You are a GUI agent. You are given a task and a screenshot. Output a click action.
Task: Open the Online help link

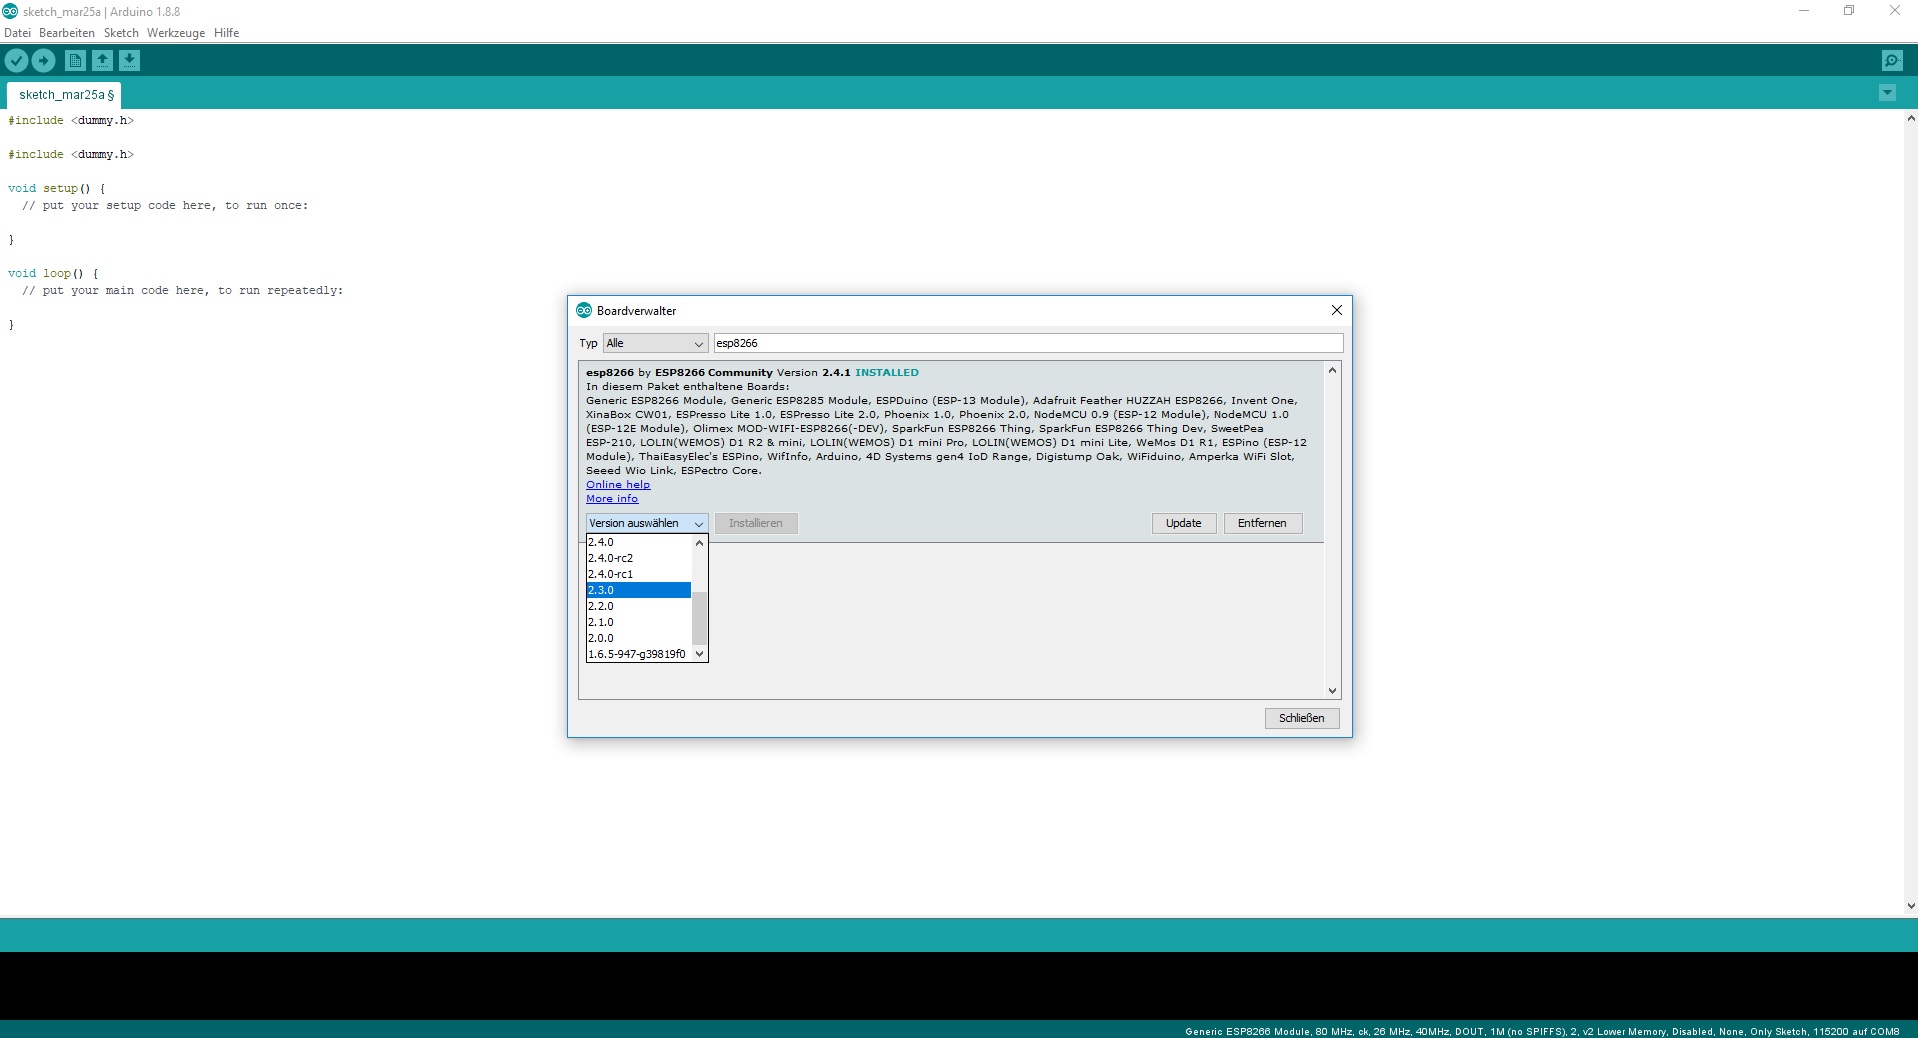618,485
